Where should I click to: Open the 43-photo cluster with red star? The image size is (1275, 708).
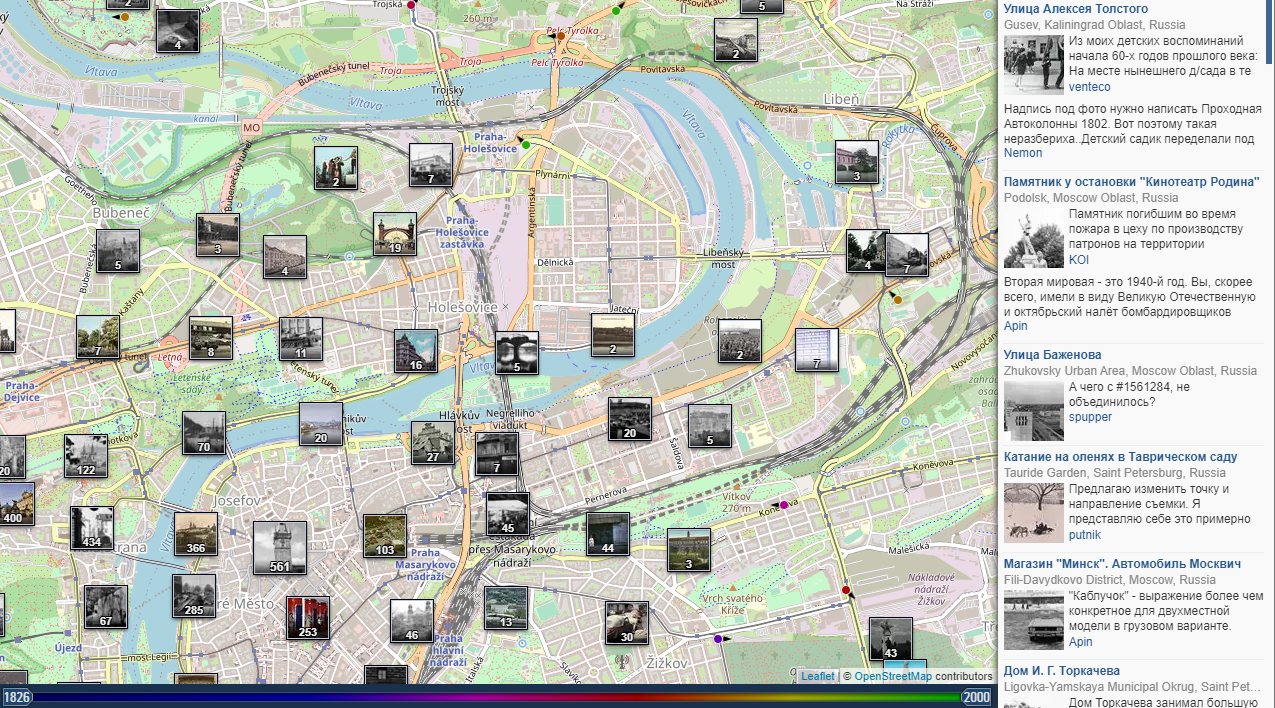pos(891,639)
